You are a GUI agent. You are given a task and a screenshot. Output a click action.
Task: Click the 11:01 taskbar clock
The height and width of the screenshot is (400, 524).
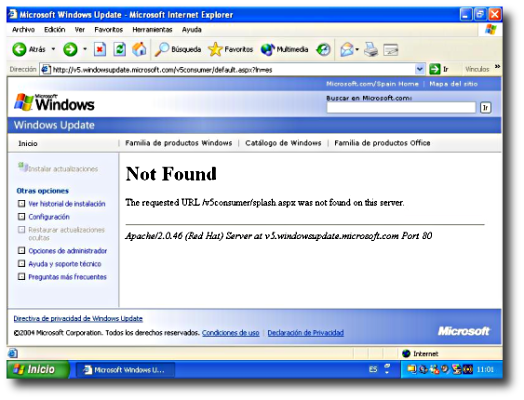pyautogui.click(x=485, y=370)
